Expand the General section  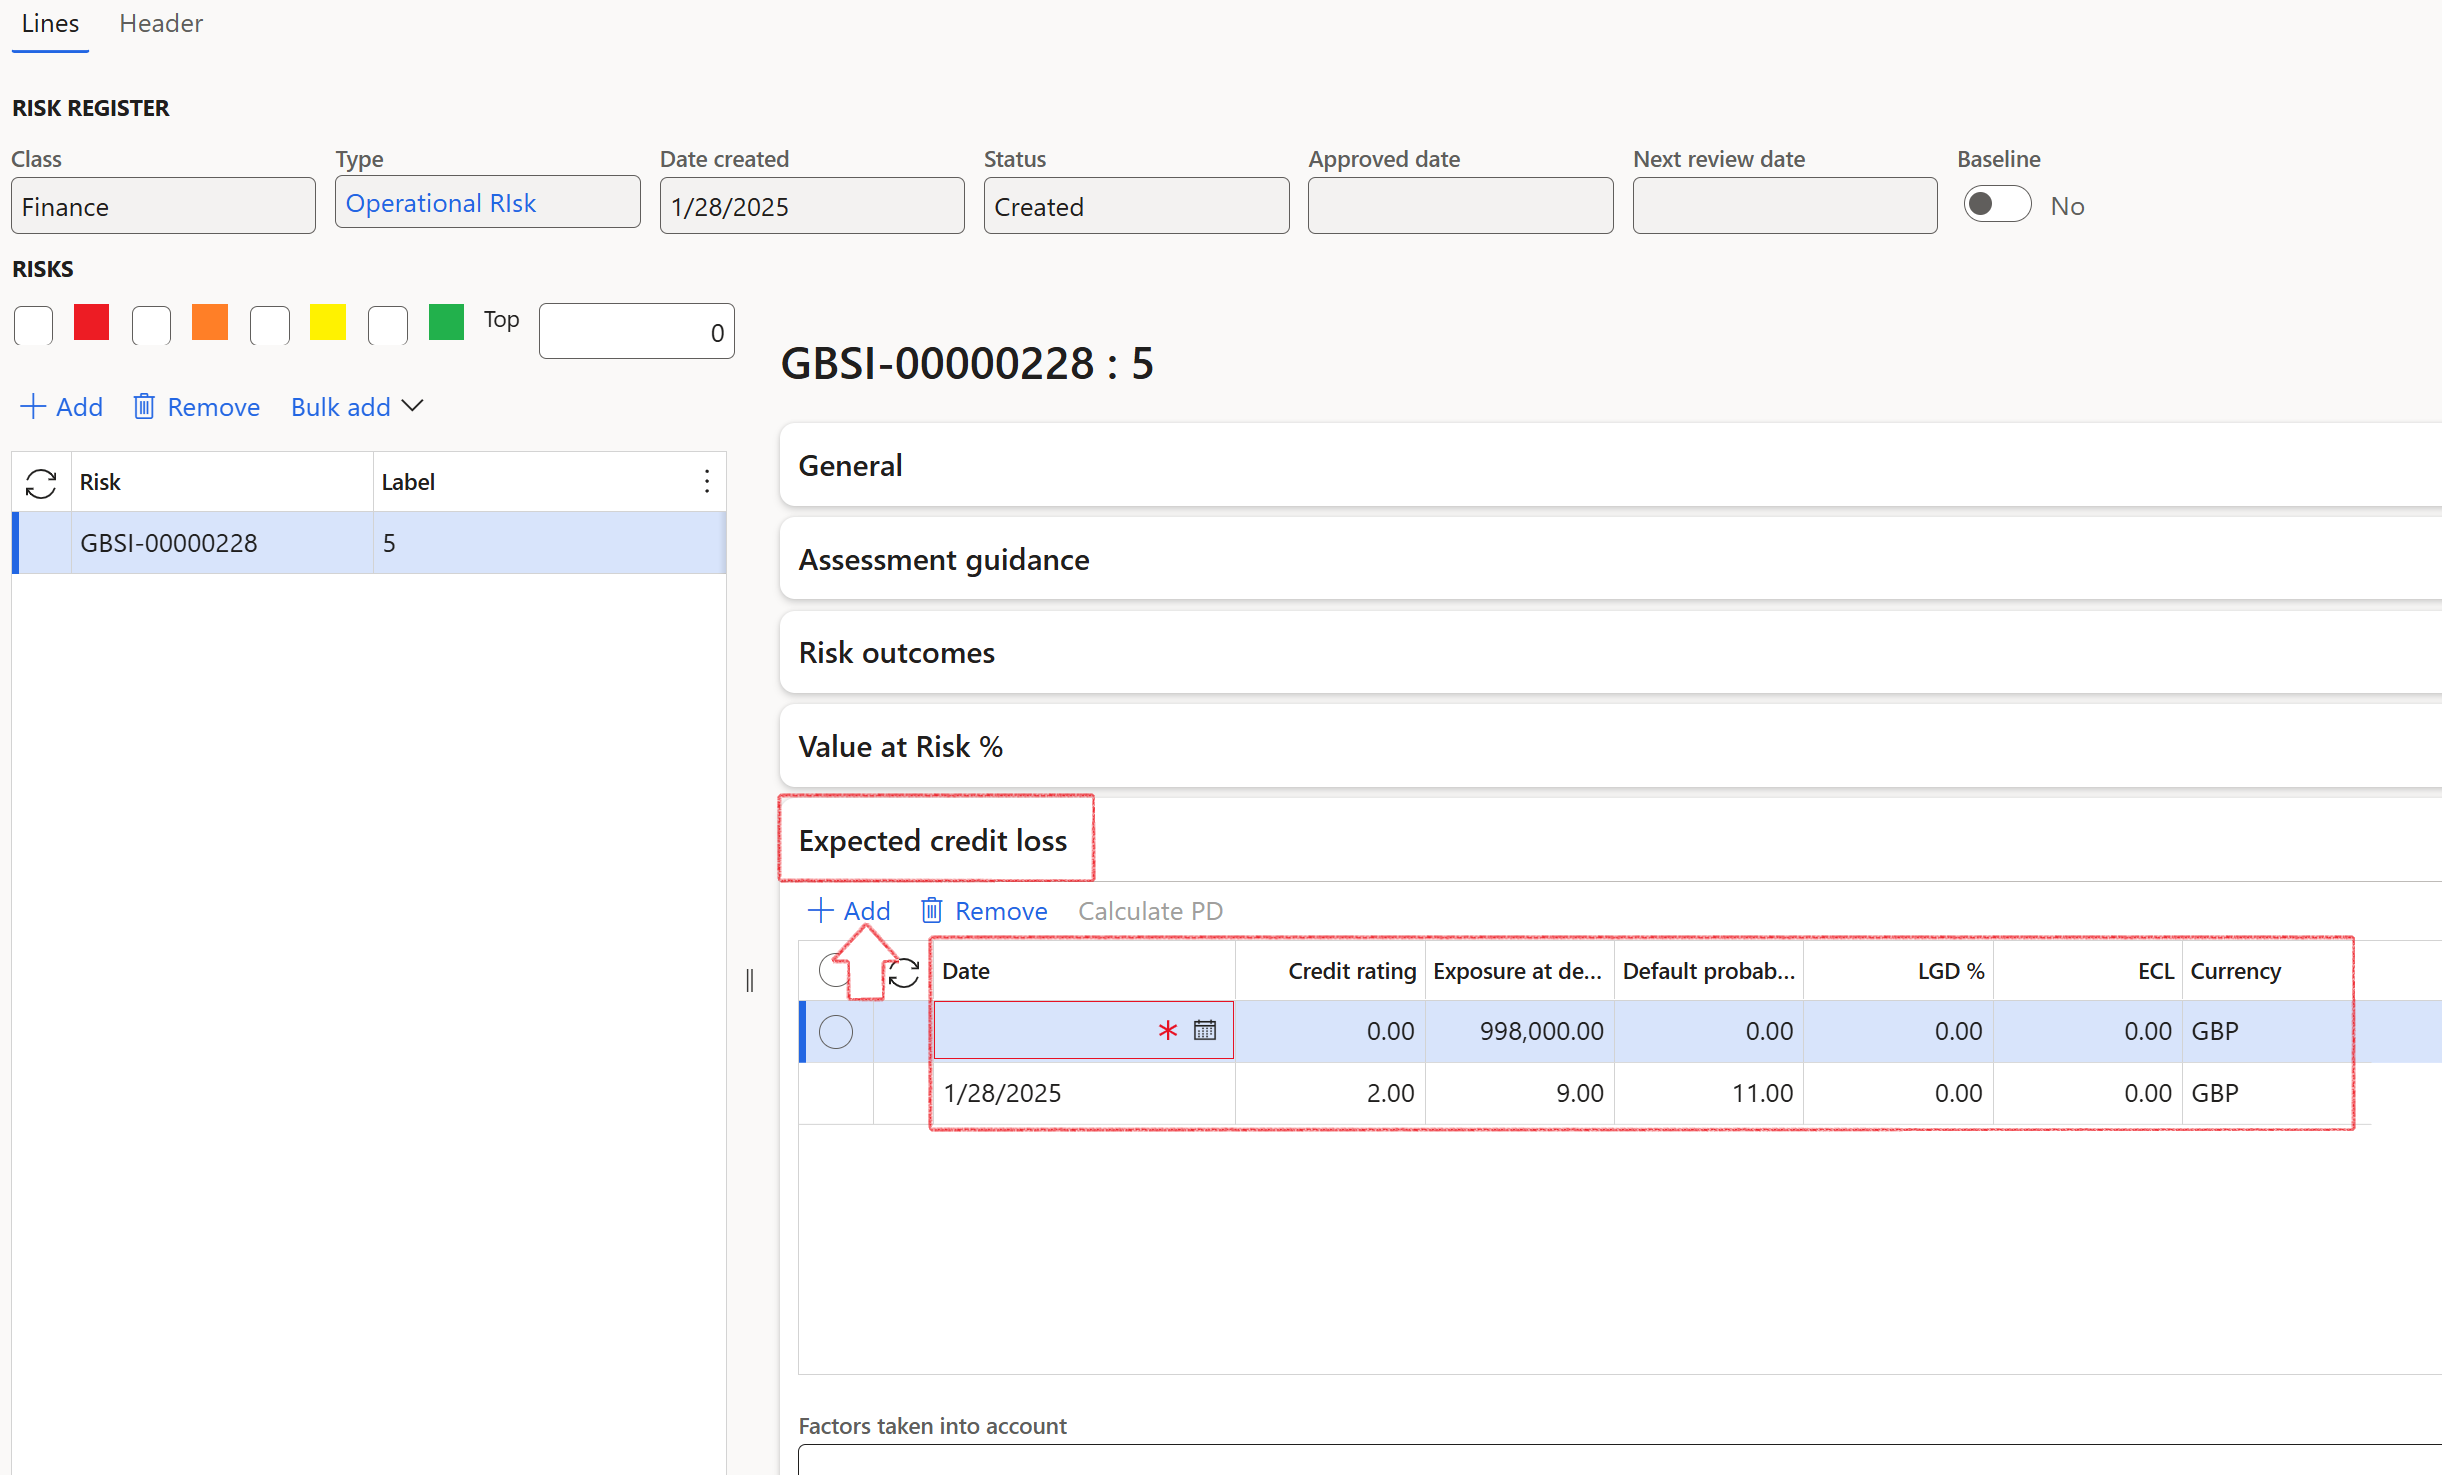[850, 466]
